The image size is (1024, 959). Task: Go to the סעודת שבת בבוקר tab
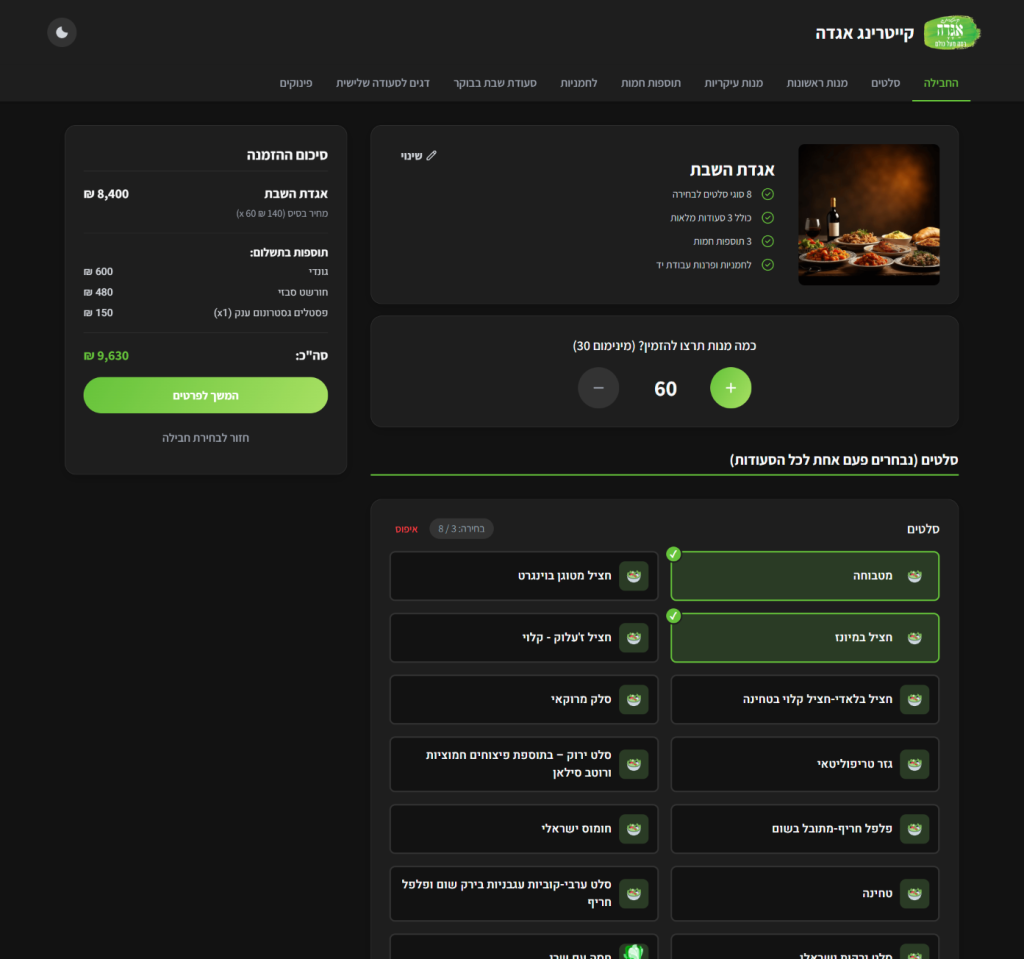coord(495,83)
